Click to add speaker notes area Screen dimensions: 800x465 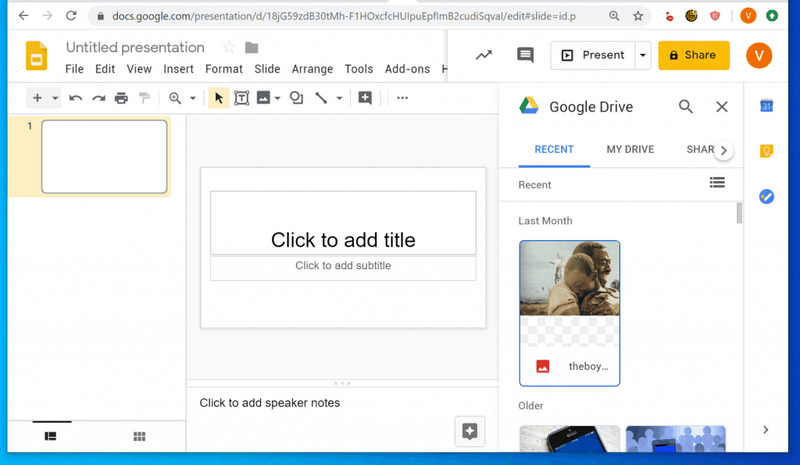point(270,403)
